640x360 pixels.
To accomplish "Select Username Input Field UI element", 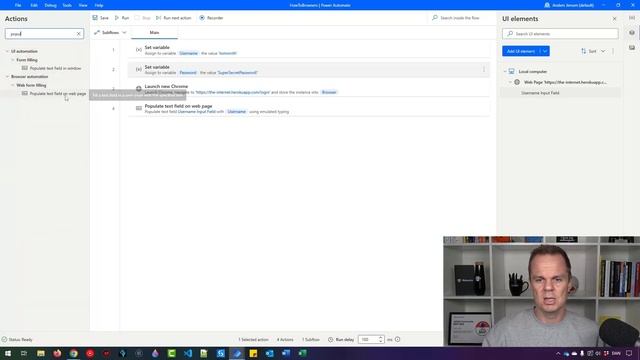I will [540, 93].
